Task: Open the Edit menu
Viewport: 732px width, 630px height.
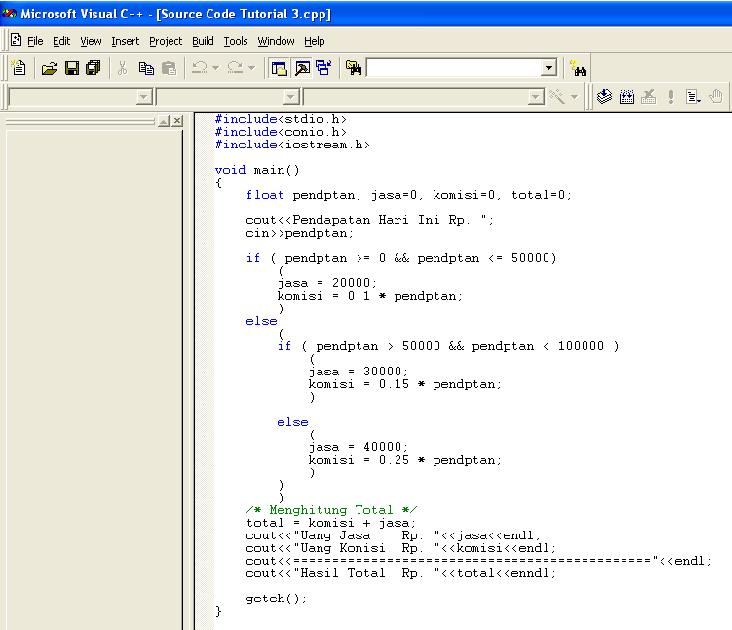Action: tap(62, 42)
